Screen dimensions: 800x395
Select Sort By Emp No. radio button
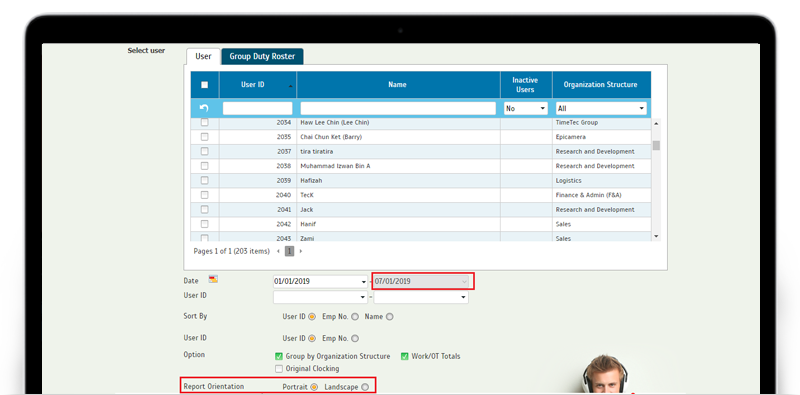(355, 316)
